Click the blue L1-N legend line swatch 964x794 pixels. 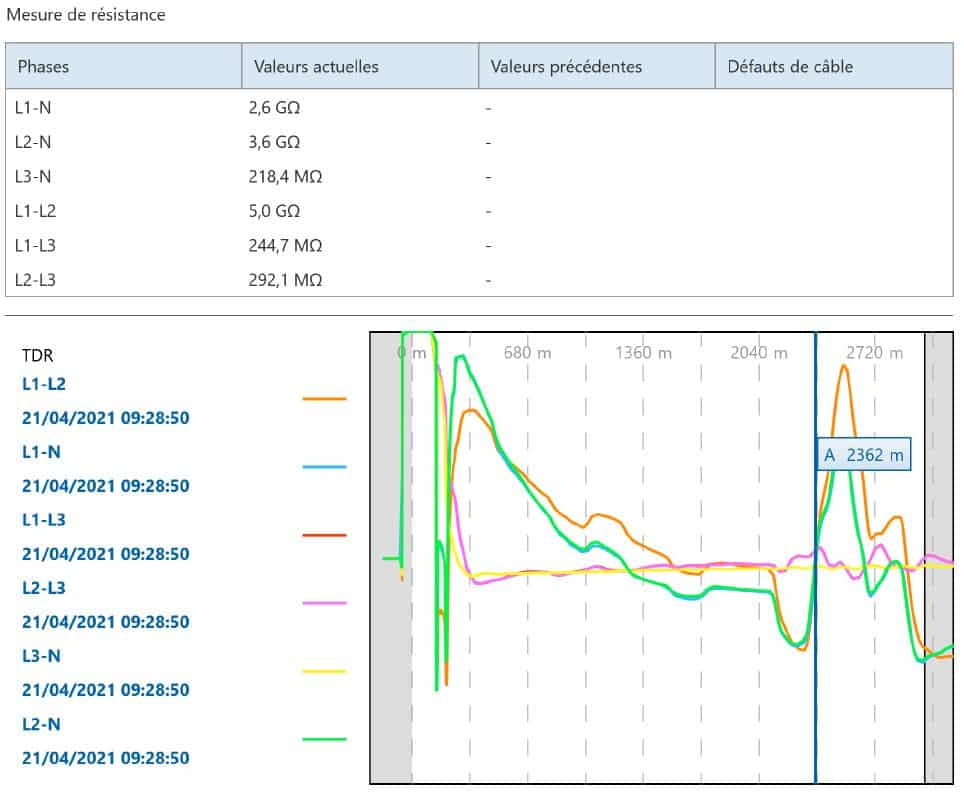point(324,467)
